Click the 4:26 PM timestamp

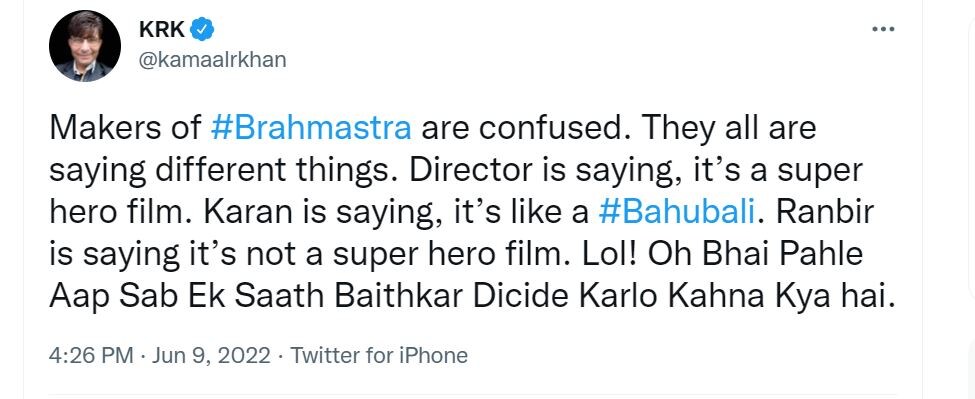point(91,356)
